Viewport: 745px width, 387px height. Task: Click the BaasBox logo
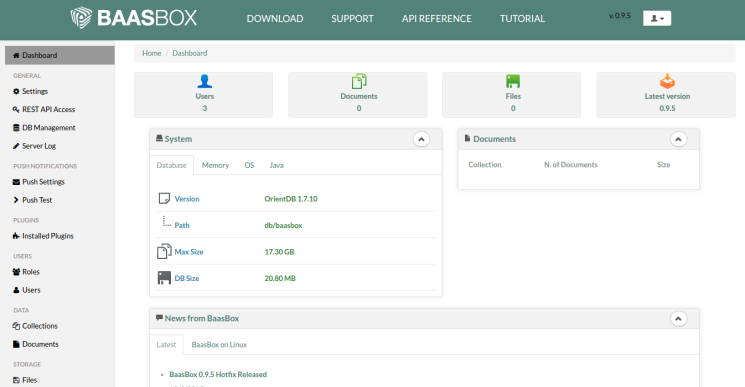pyautogui.click(x=134, y=18)
